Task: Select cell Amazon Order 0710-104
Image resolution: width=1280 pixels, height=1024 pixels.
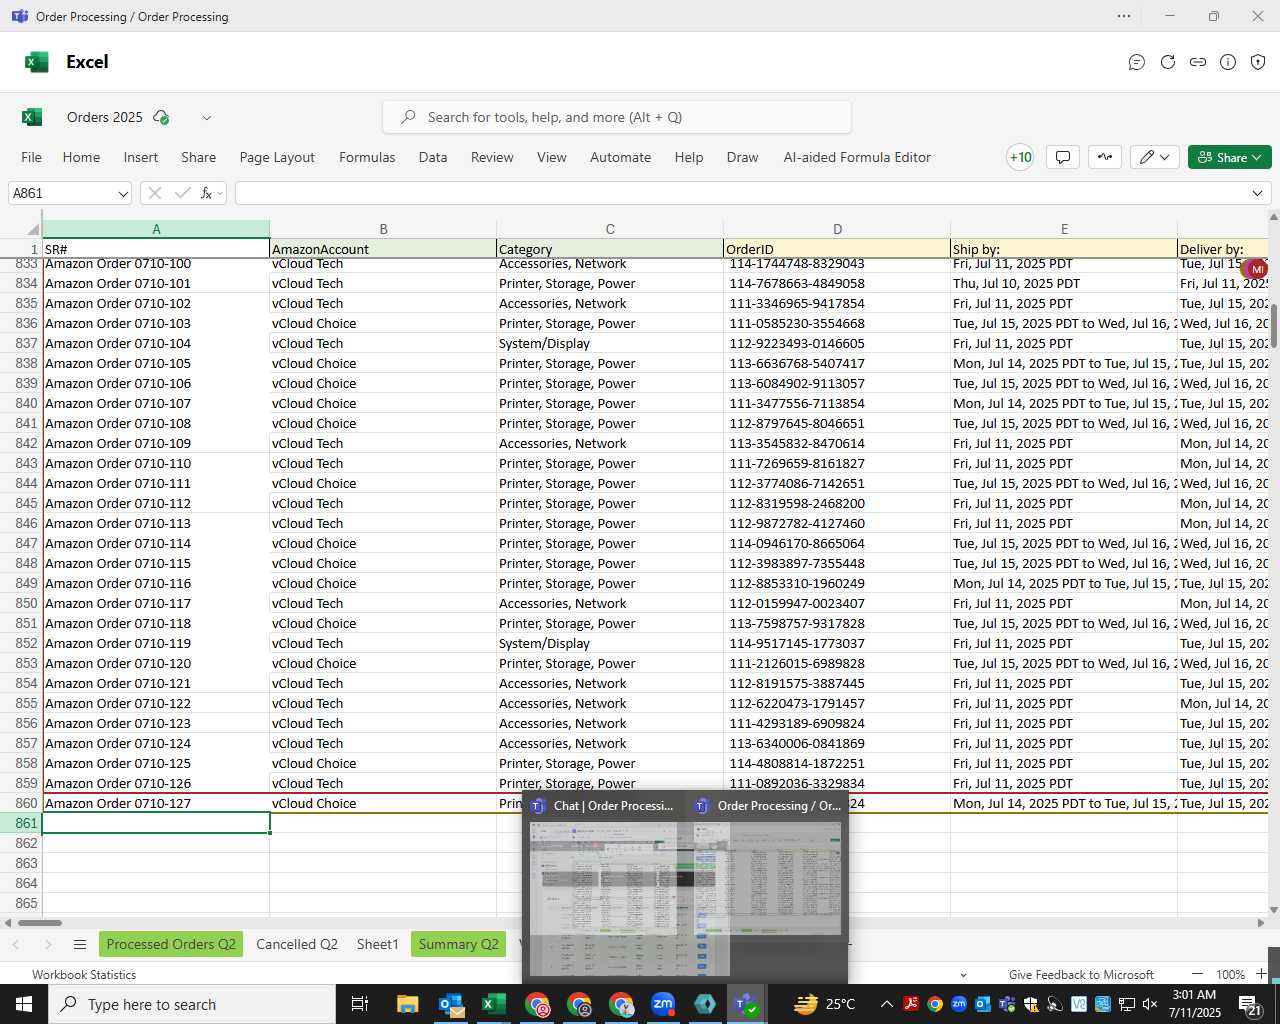Action: coord(156,343)
